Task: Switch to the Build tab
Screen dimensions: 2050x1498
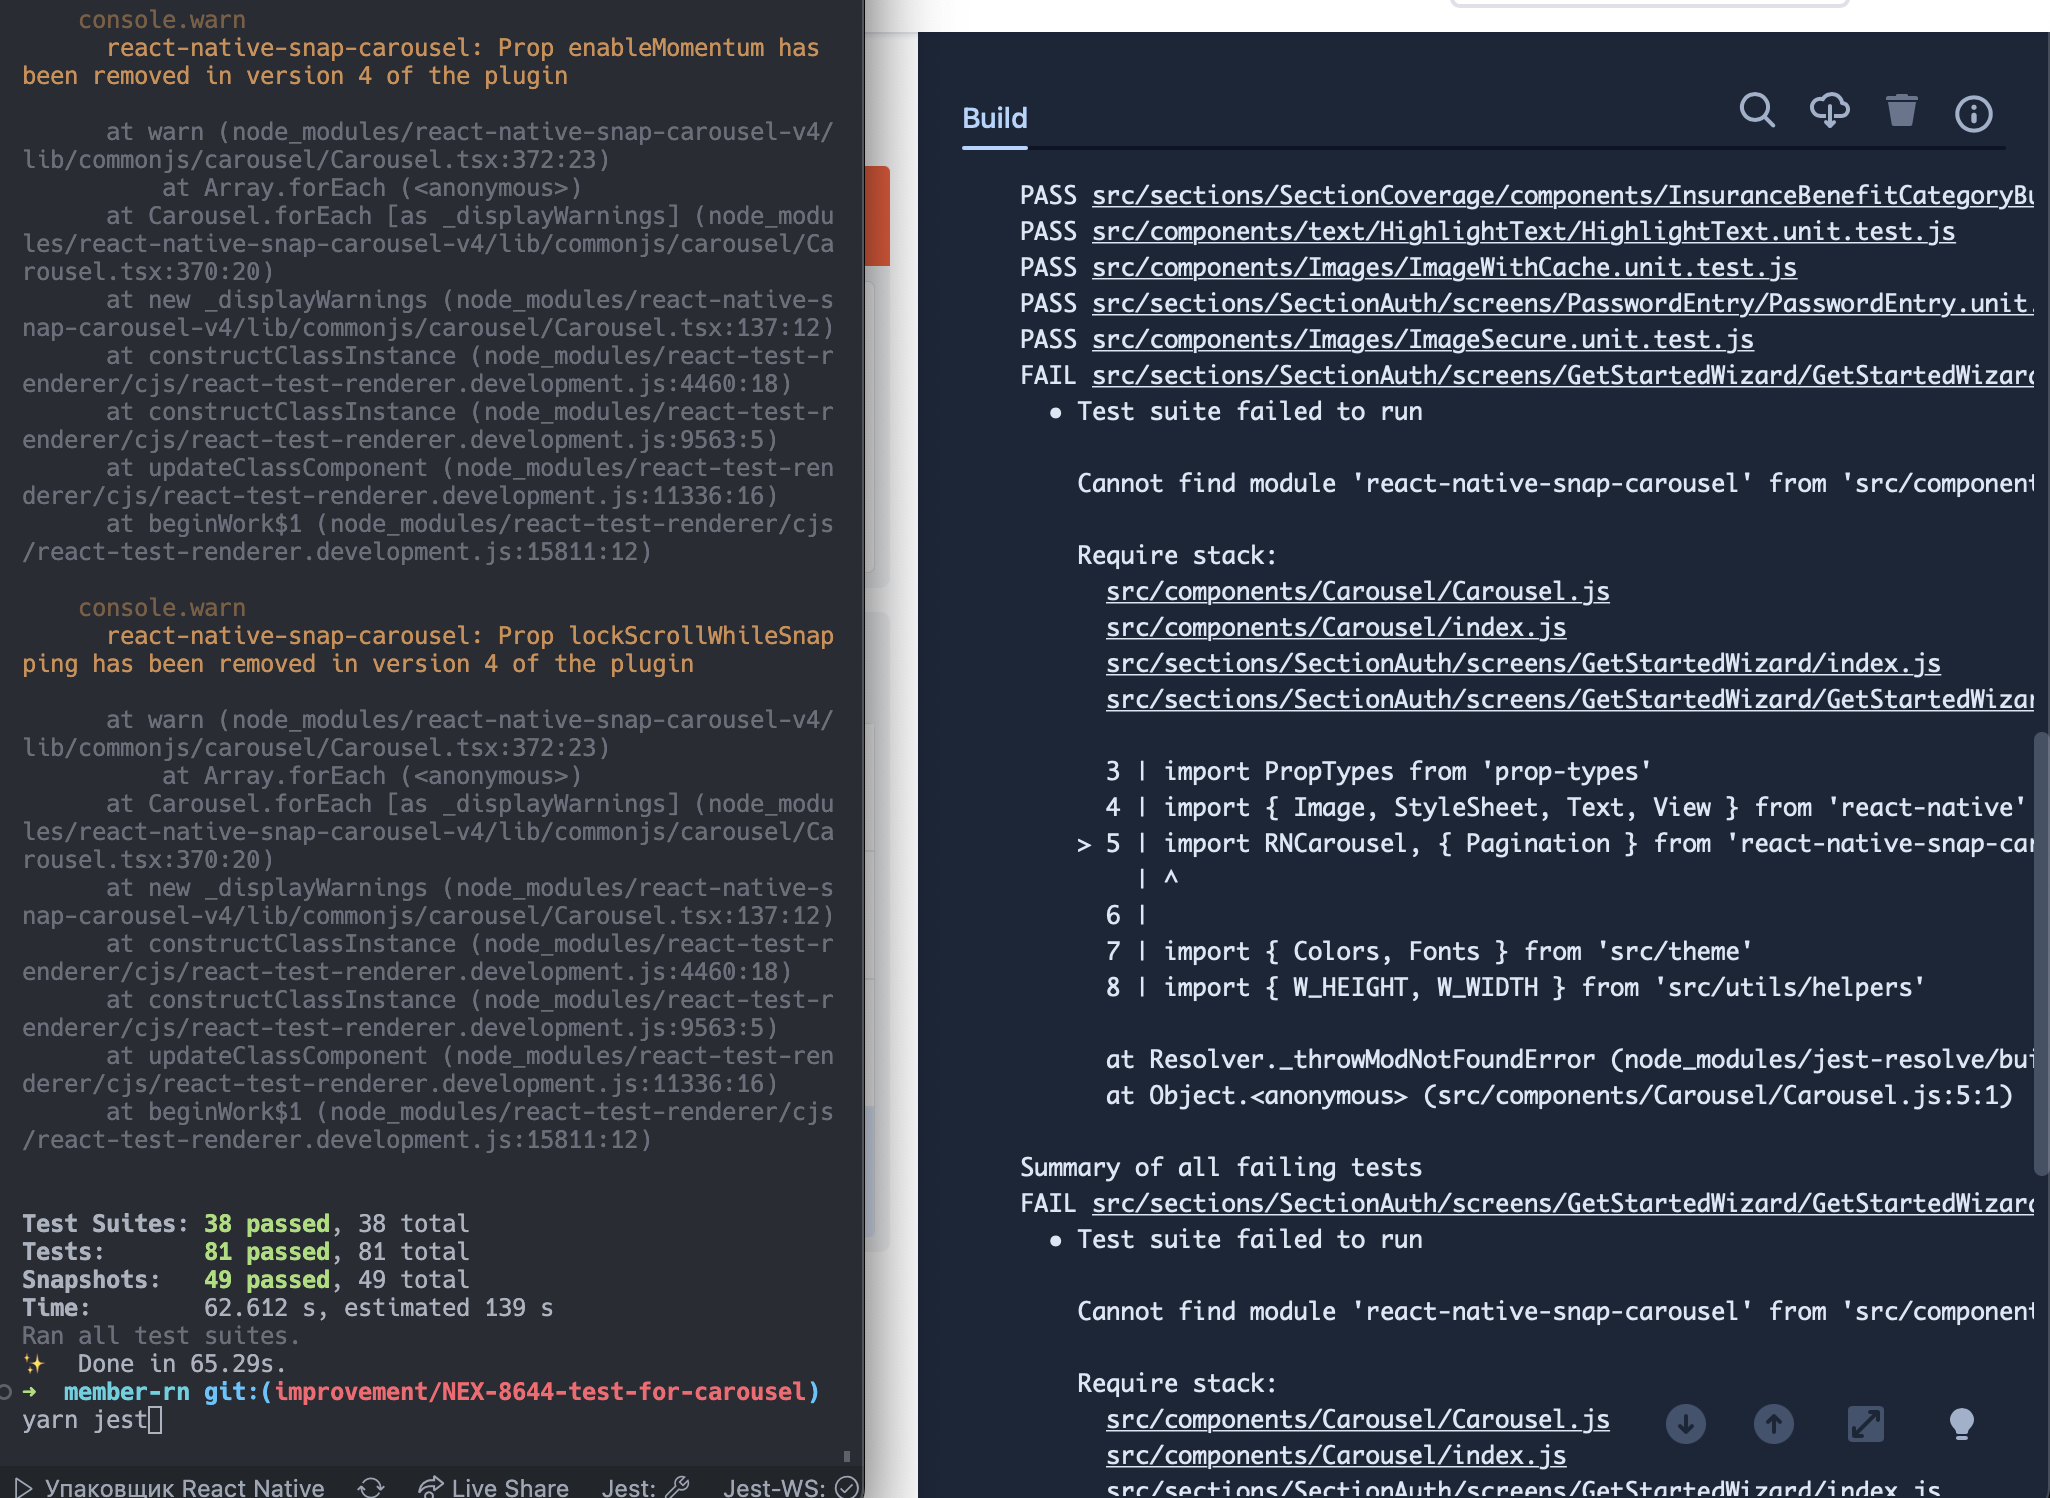Action: pos(994,118)
